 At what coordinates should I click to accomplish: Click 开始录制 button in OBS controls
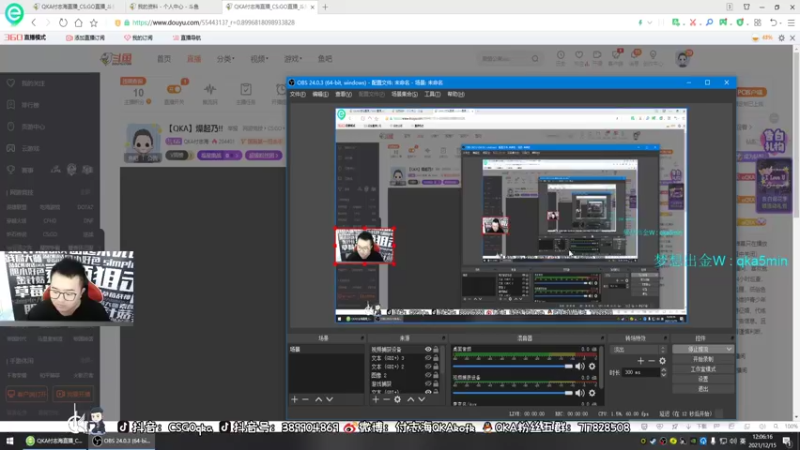pos(703,359)
